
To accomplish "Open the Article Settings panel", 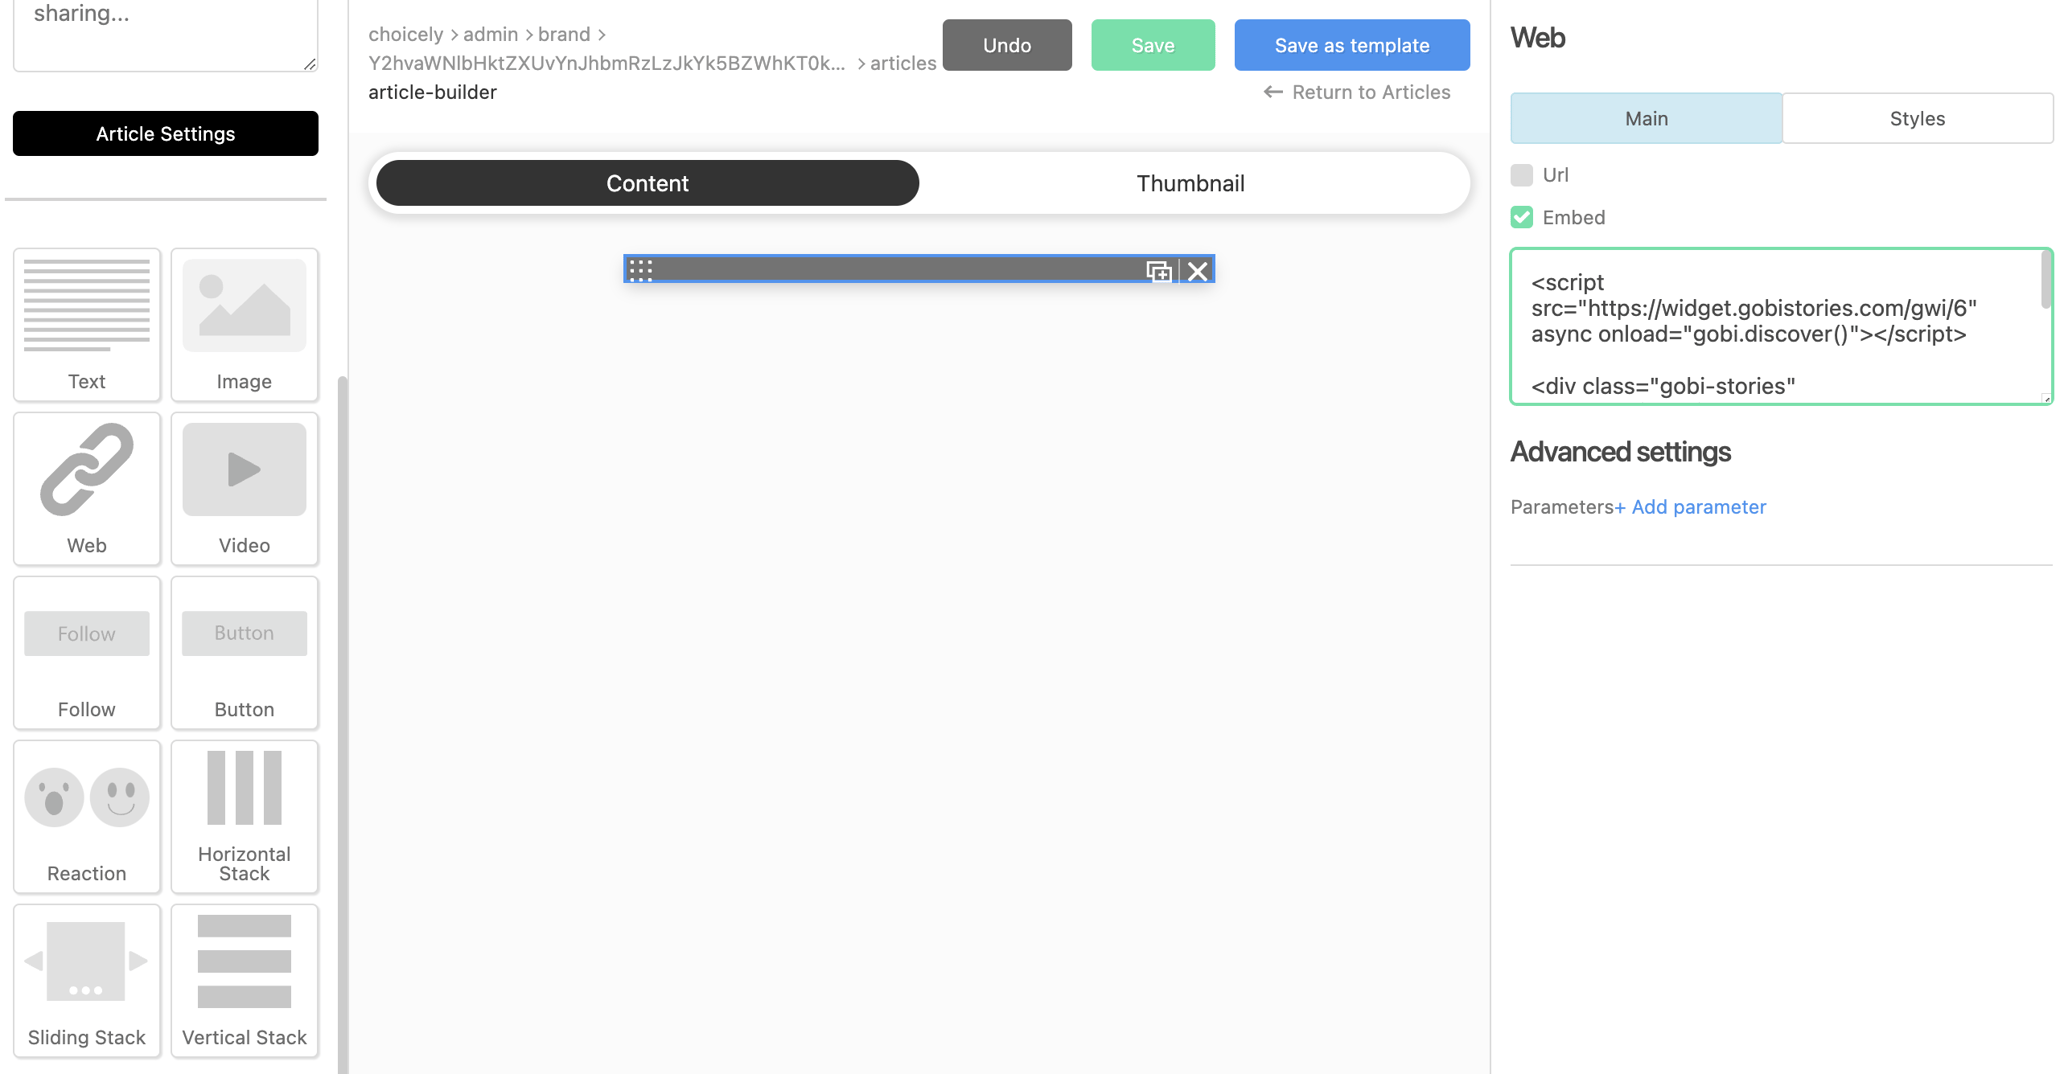I will click(x=165, y=133).
